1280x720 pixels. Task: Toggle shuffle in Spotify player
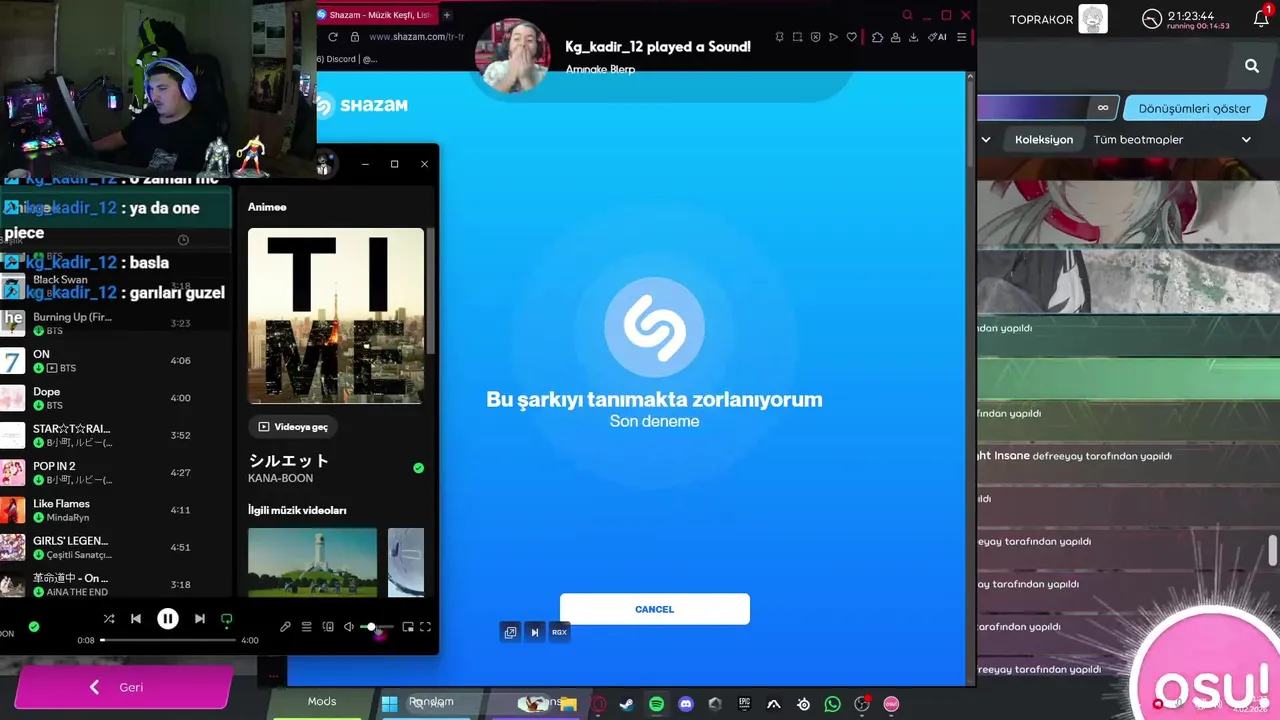[109, 619]
